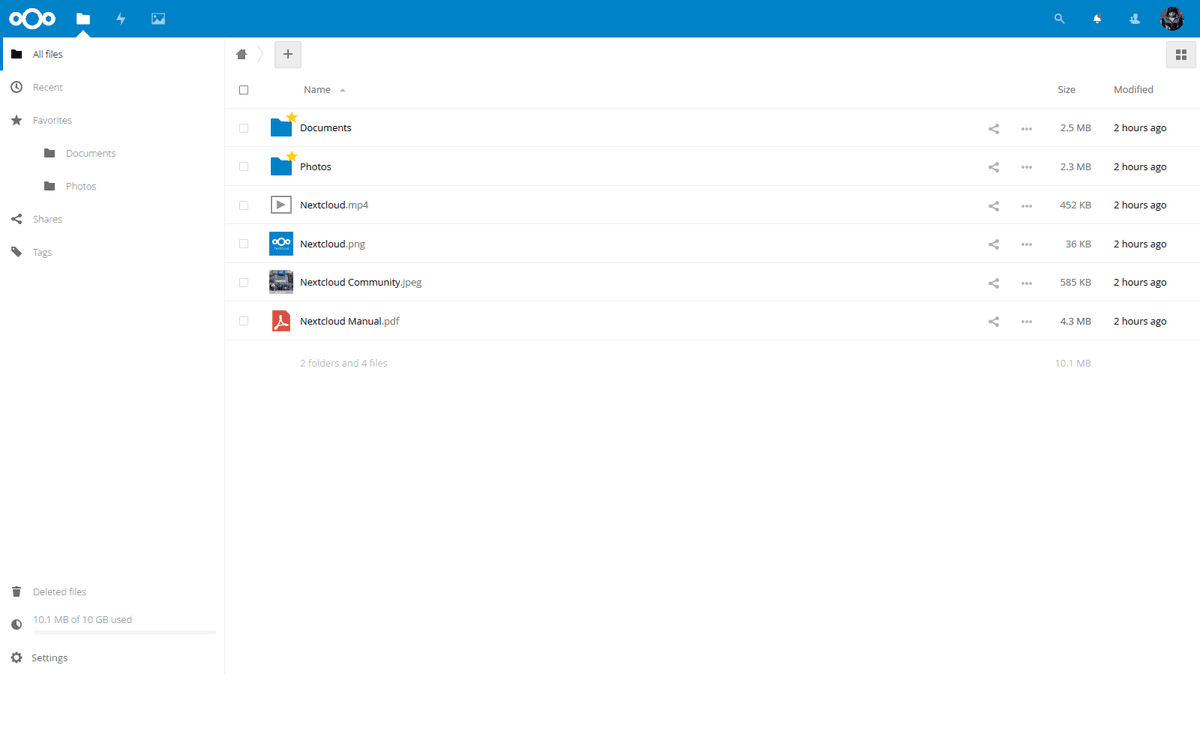1200x750 pixels.
Task: Open the Shares sidebar entry
Action: 112,219
